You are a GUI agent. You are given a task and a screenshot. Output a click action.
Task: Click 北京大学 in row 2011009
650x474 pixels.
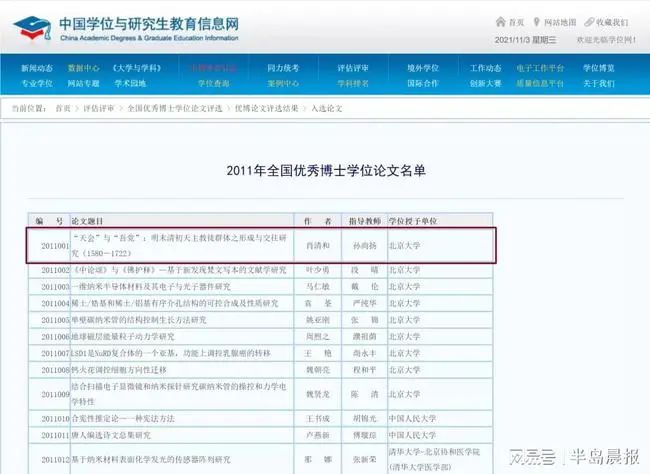[x=405, y=394]
